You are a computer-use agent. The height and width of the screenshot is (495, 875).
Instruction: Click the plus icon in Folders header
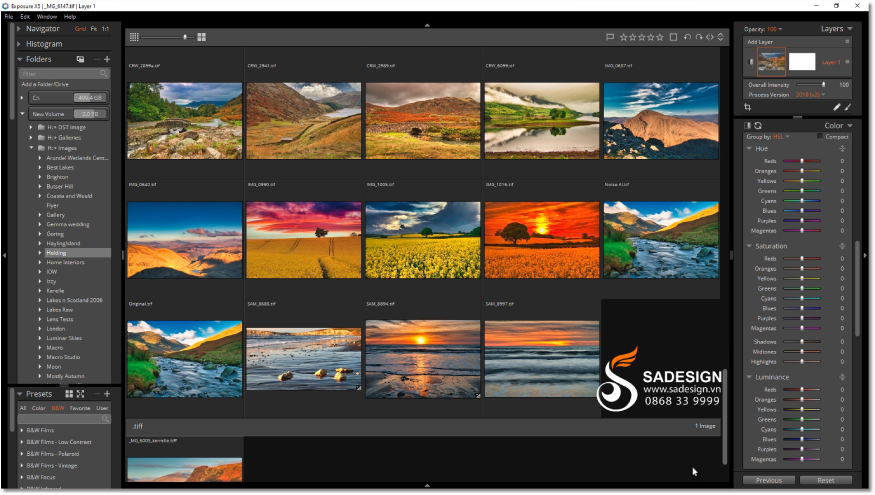(107, 59)
